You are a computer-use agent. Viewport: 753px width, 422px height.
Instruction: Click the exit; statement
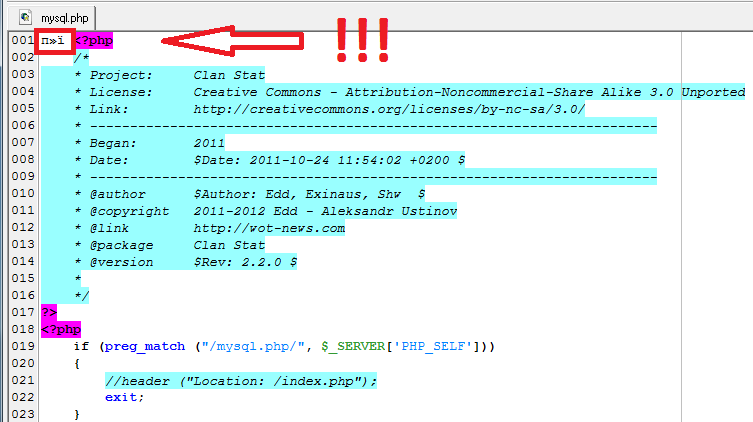pos(125,397)
